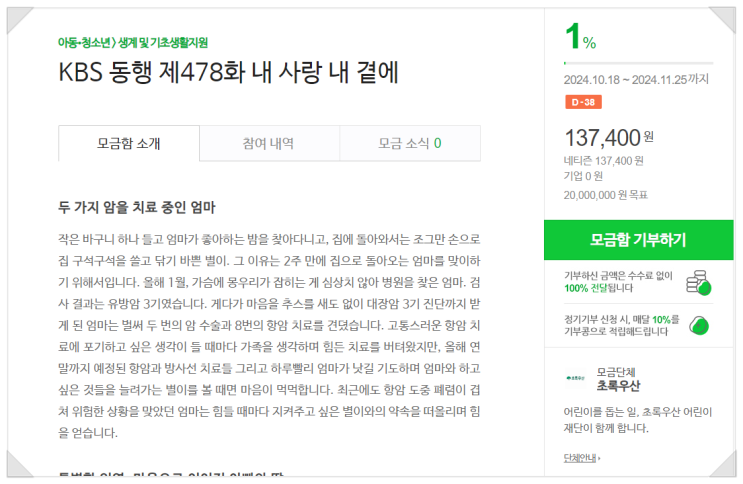Click the 모금함 기부하기 donate button
This screenshot has width=743, height=484.
click(638, 240)
